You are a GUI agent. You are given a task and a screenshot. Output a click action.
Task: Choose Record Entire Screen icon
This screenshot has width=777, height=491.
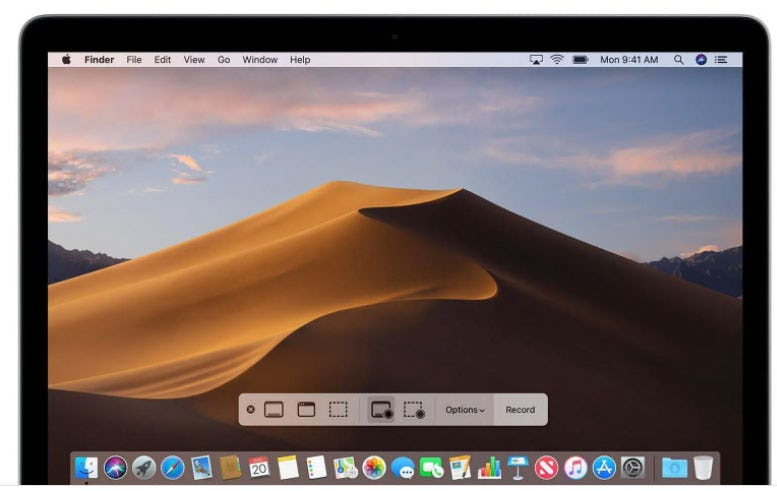point(381,410)
